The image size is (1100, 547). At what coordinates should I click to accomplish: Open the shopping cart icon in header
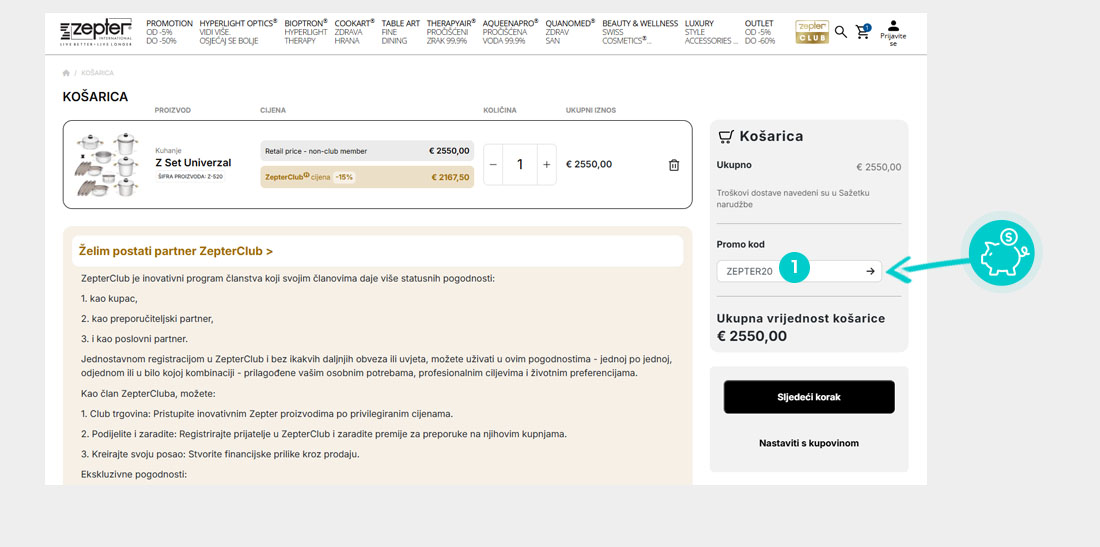[862, 32]
